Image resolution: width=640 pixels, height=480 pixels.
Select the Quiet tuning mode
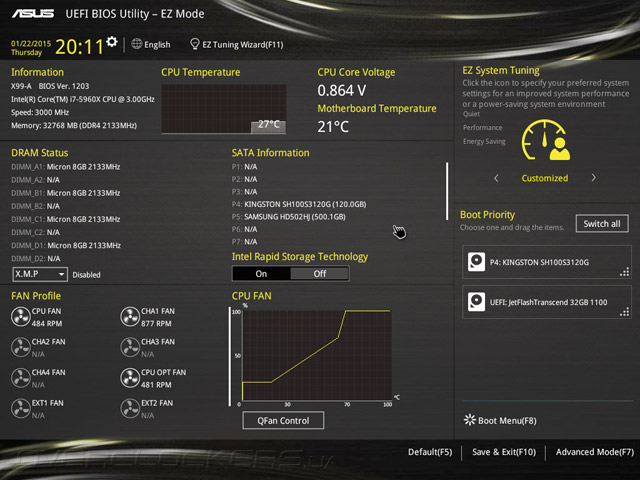[x=471, y=114]
